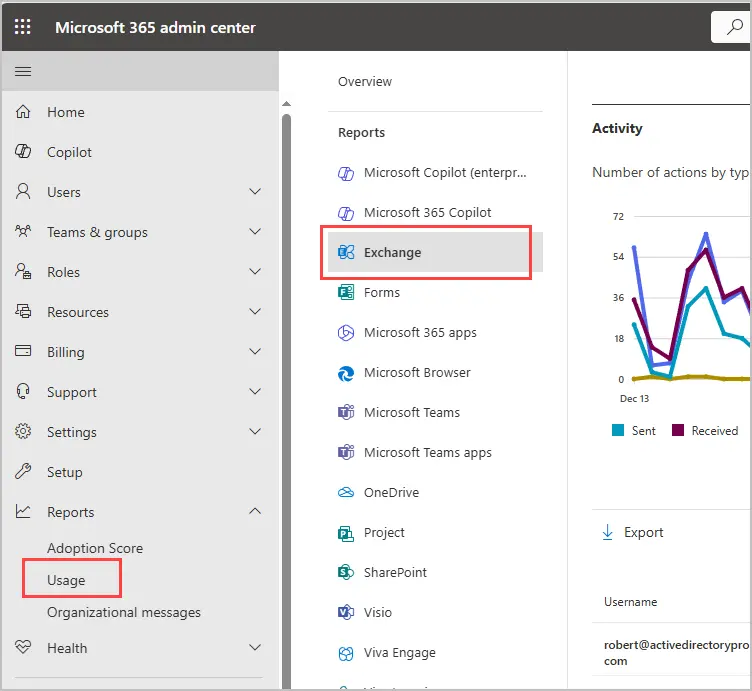Expand the Health chevron
752x691 pixels.
pyautogui.click(x=255, y=647)
